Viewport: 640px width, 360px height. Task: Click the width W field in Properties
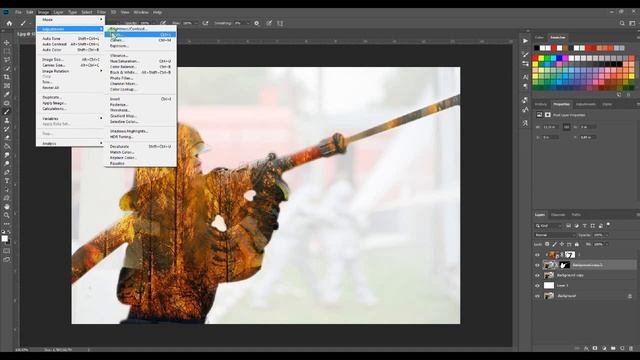(550, 127)
